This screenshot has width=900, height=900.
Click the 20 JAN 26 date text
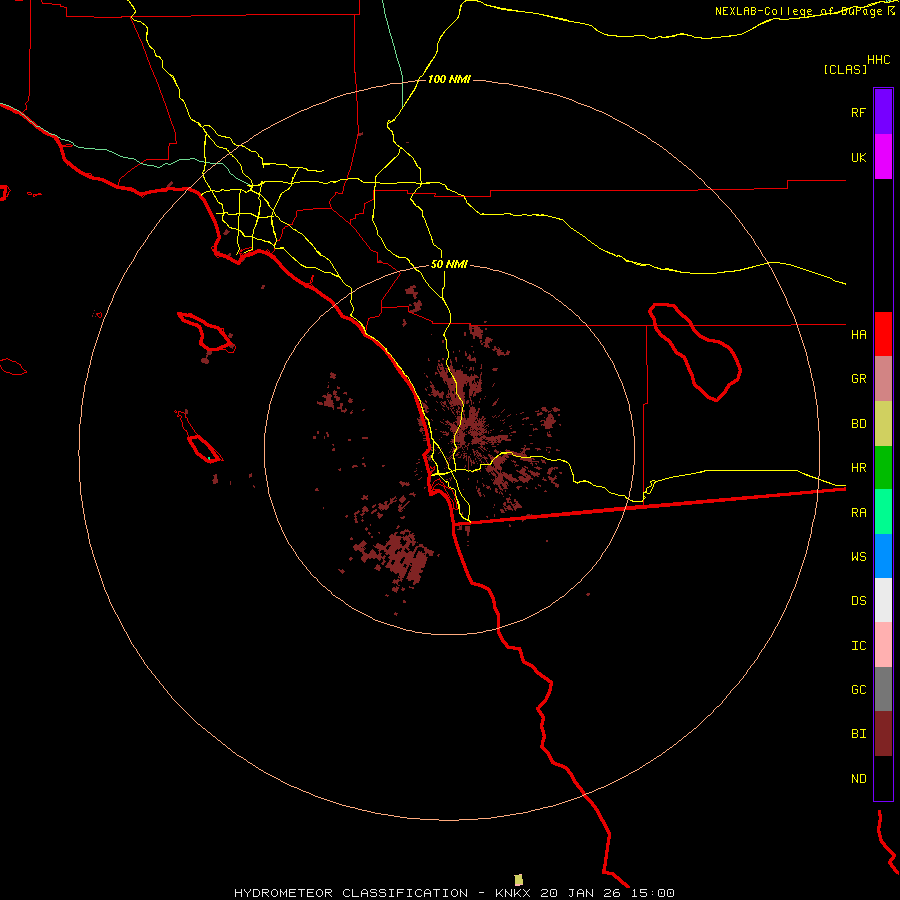tap(581, 893)
